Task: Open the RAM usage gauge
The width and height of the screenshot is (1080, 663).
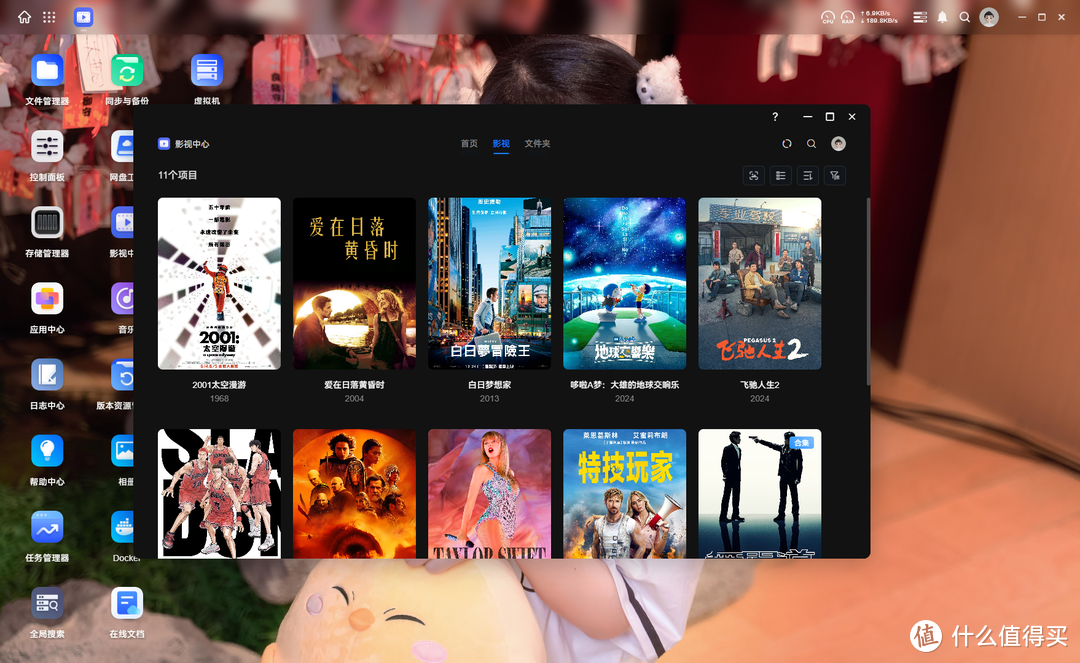Action: (848, 17)
